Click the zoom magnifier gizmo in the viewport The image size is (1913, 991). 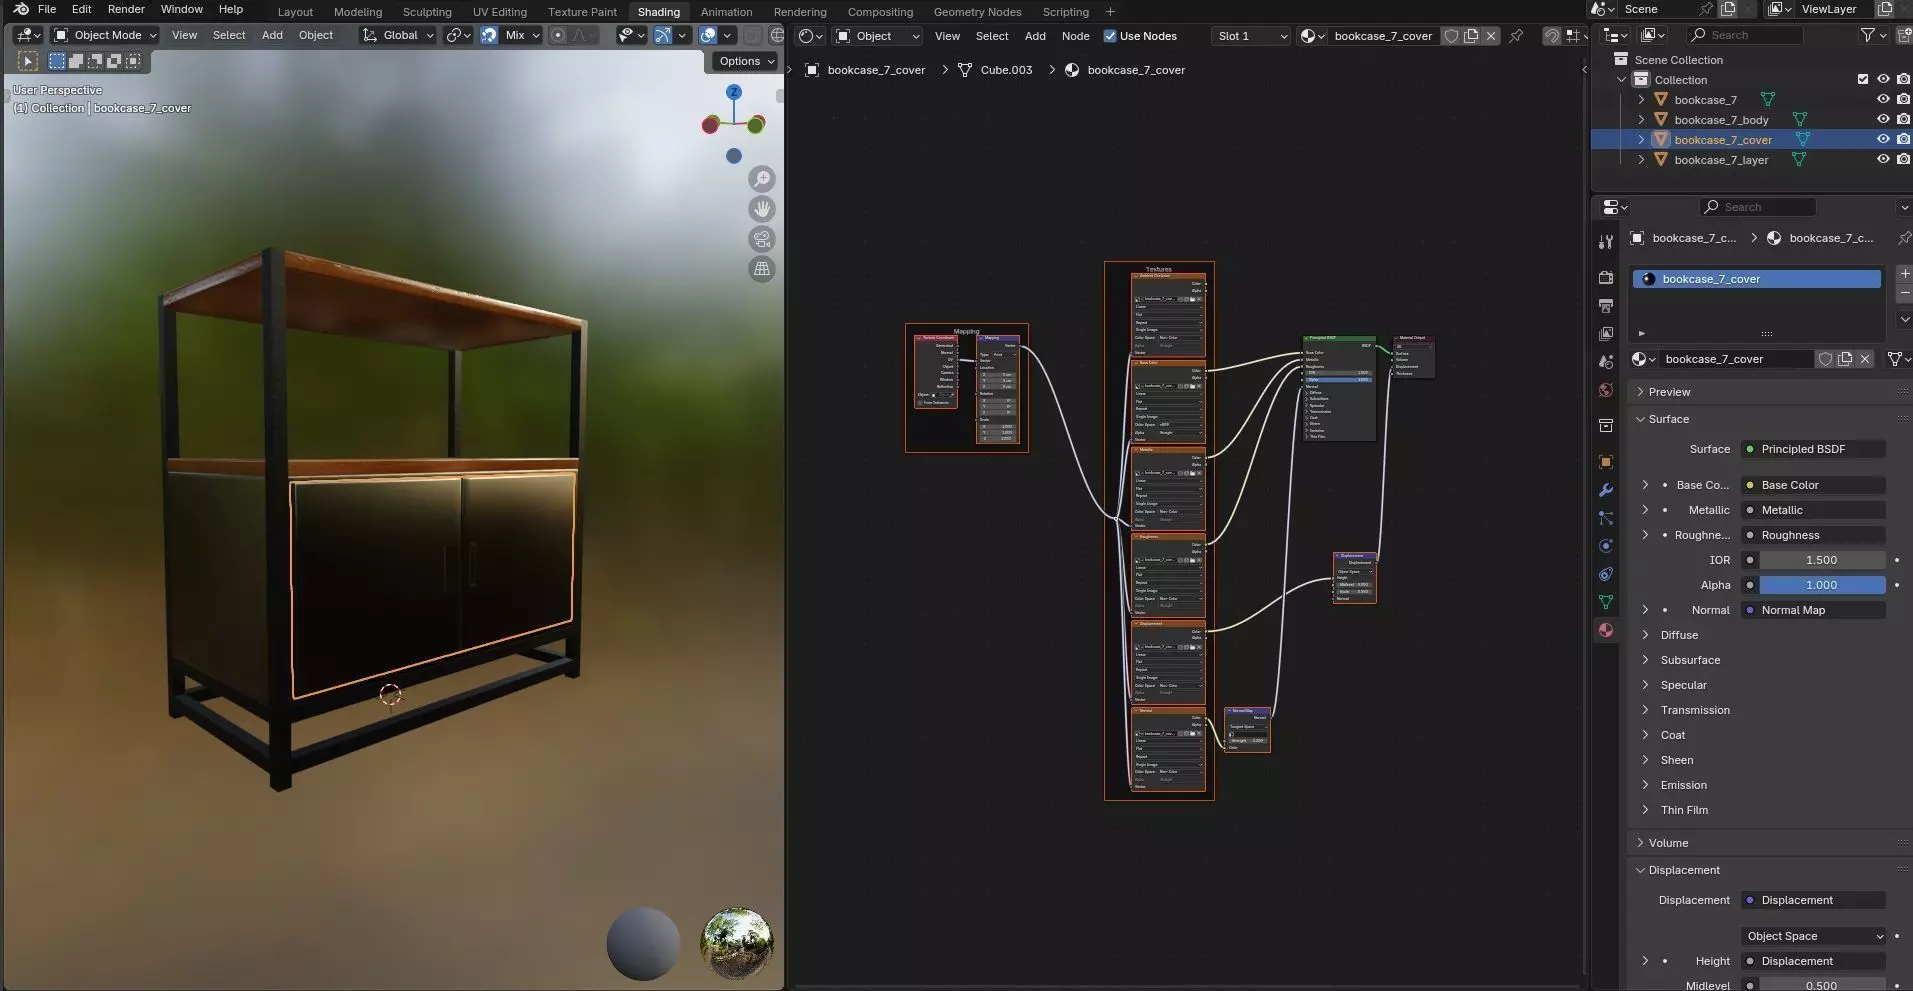pos(762,179)
